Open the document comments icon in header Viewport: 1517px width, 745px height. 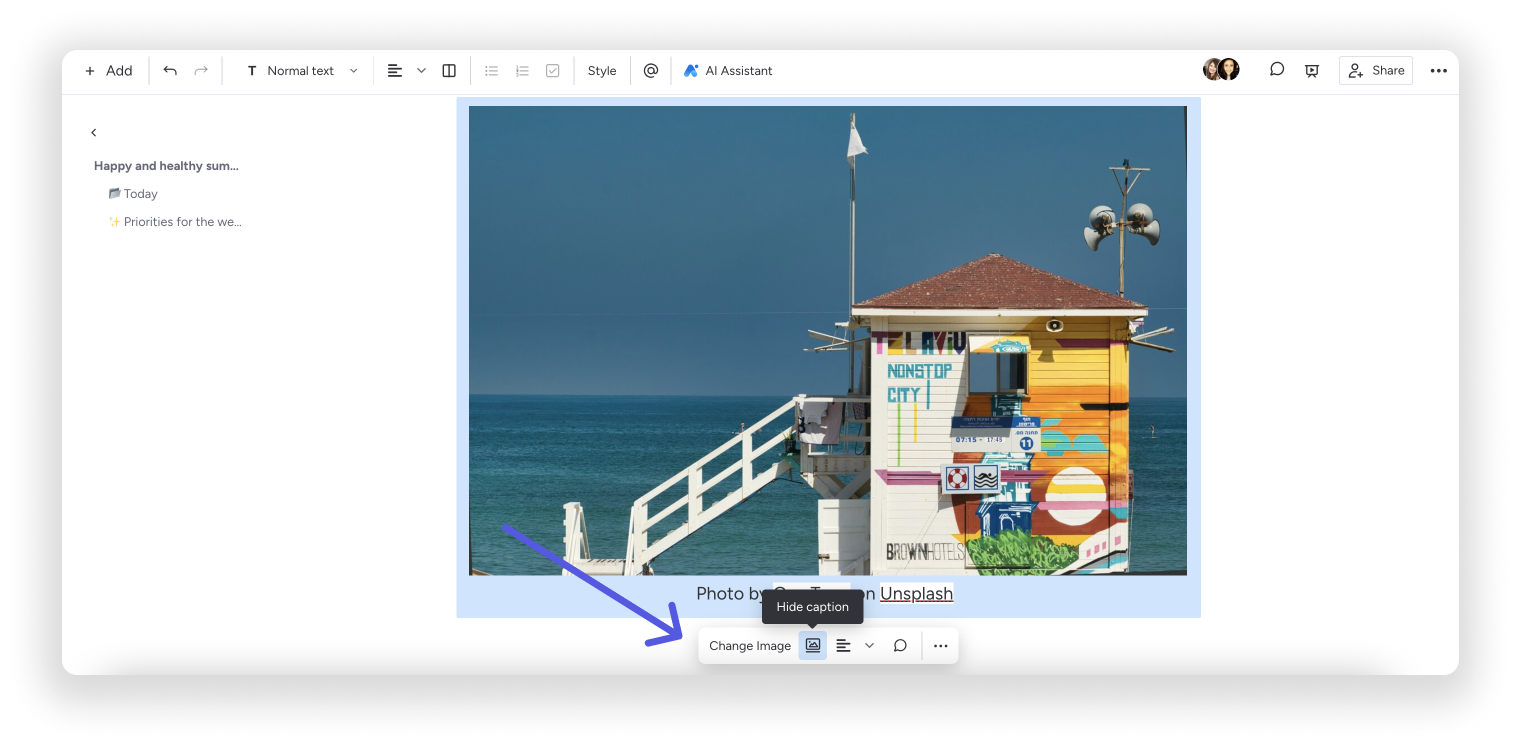point(1277,70)
